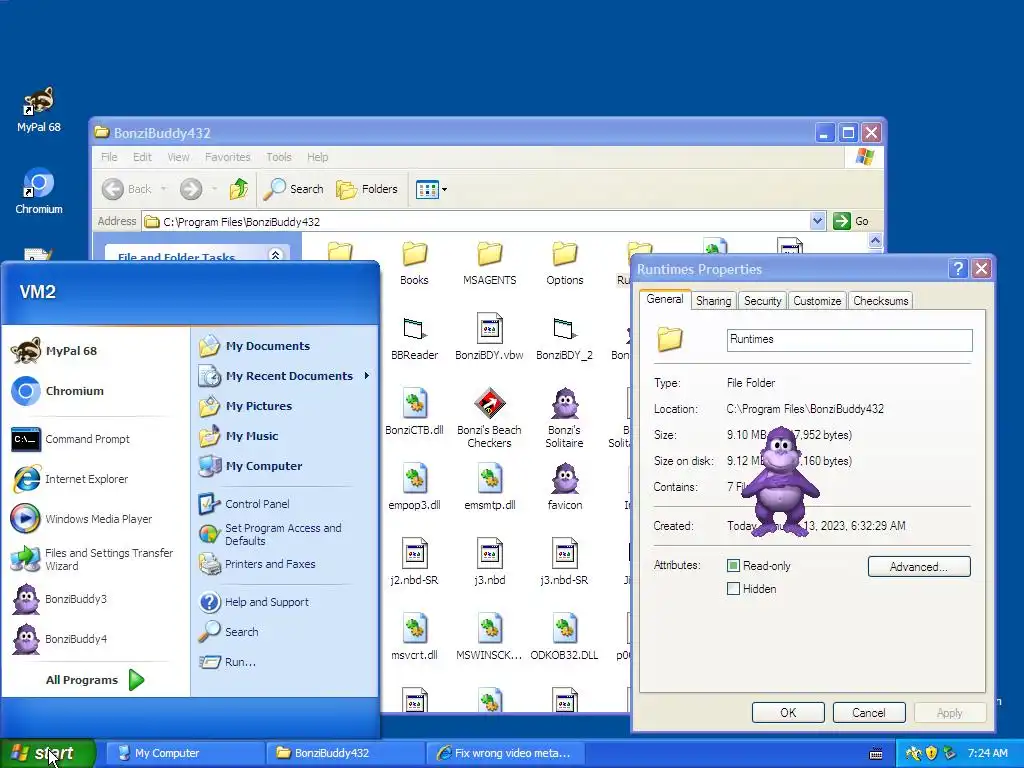Open My Documents in Start menu

pyautogui.click(x=254, y=345)
